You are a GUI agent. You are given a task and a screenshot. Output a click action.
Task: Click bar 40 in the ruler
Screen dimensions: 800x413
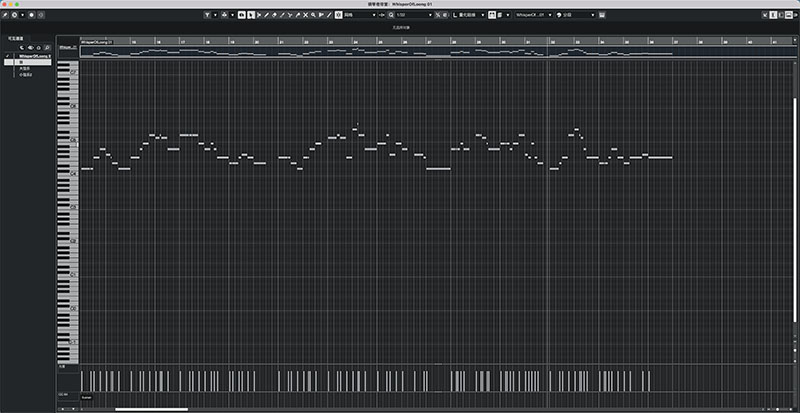coord(750,41)
